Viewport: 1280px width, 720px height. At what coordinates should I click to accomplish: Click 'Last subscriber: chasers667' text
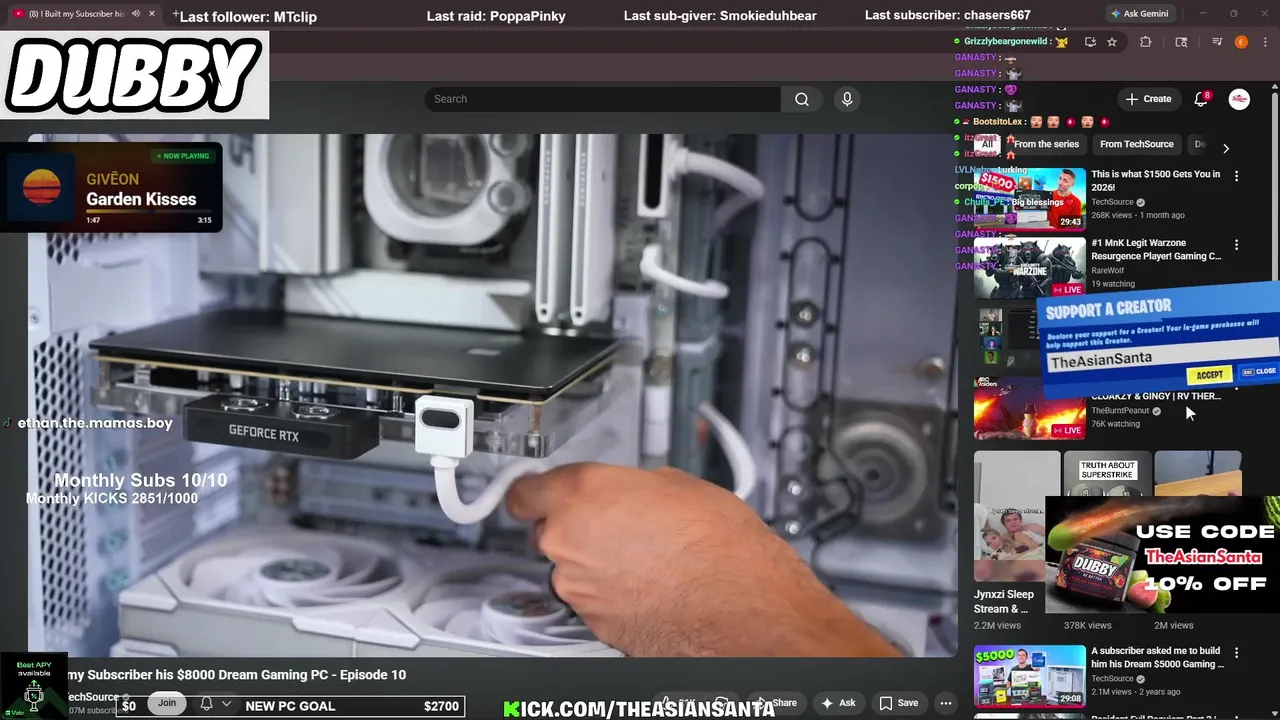pos(948,16)
